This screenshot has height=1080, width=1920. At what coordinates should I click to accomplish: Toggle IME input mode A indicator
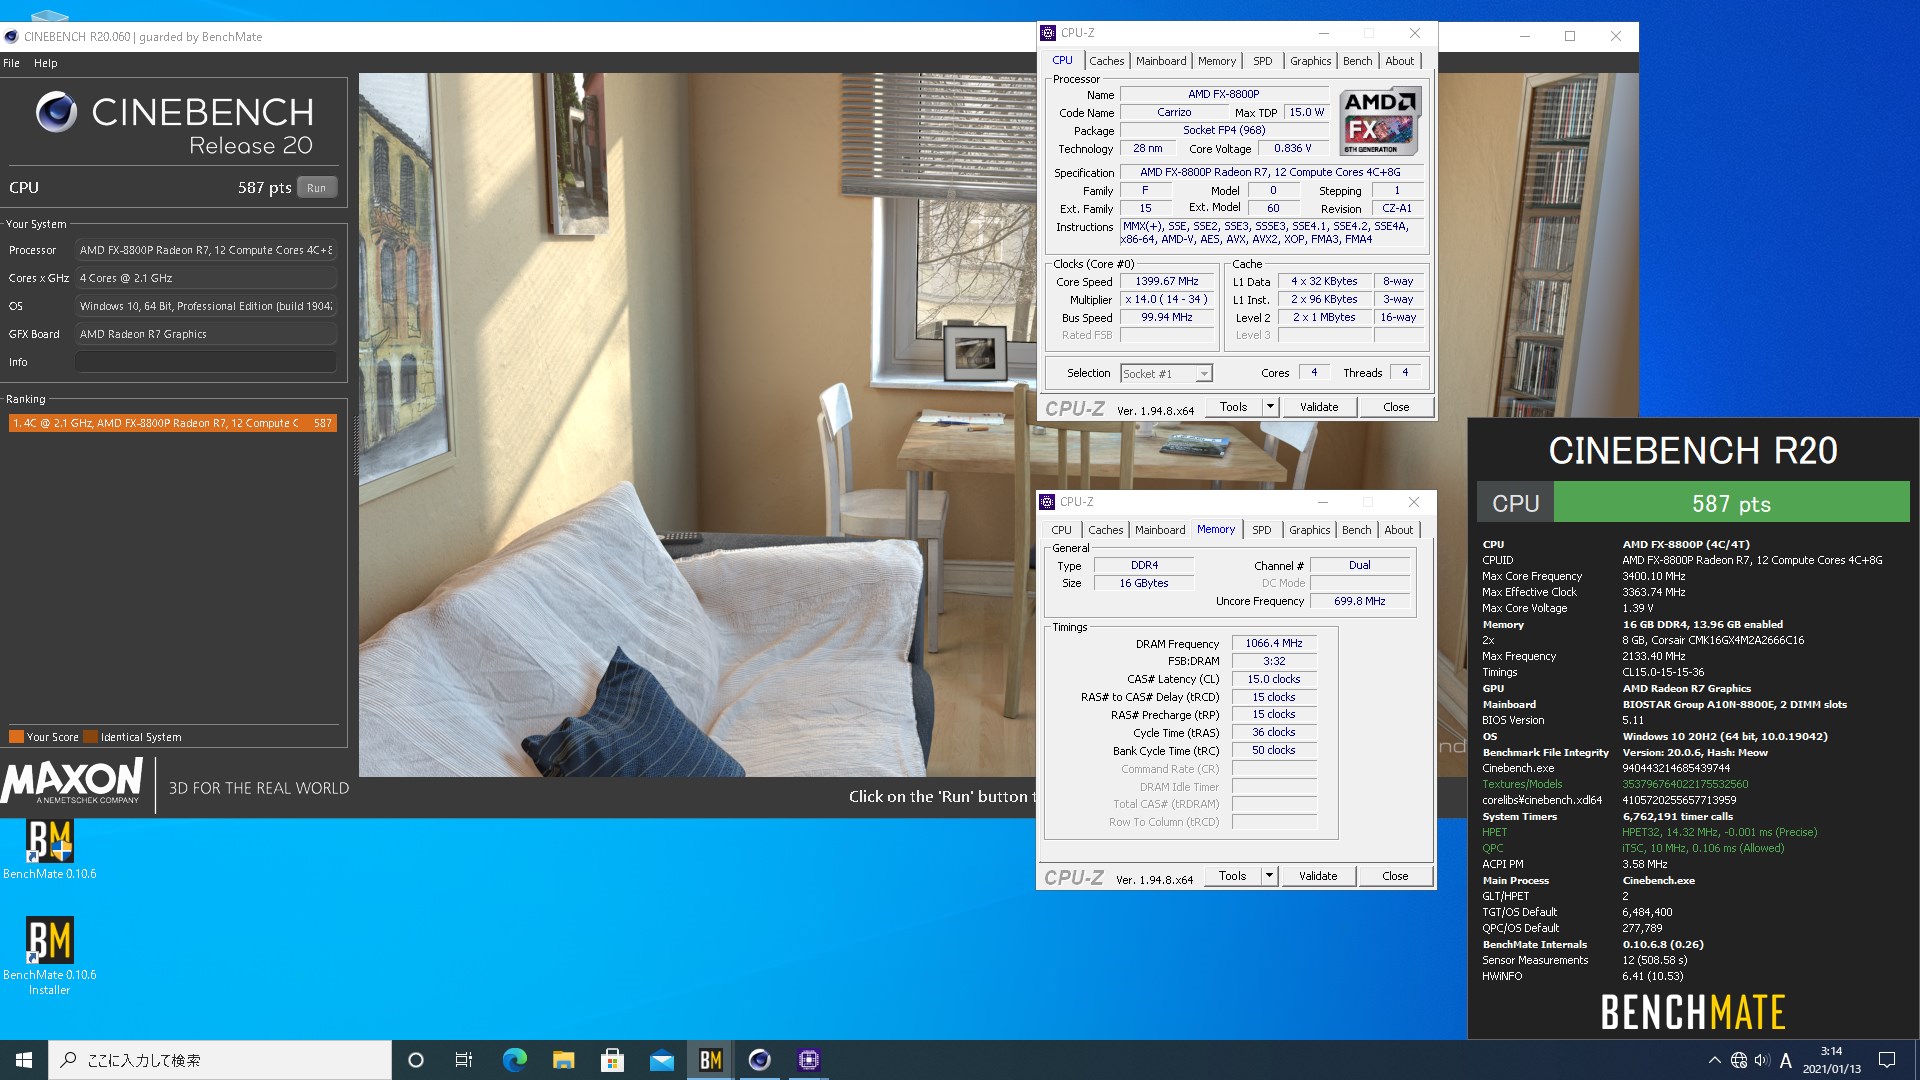pyautogui.click(x=1785, y=1060)
